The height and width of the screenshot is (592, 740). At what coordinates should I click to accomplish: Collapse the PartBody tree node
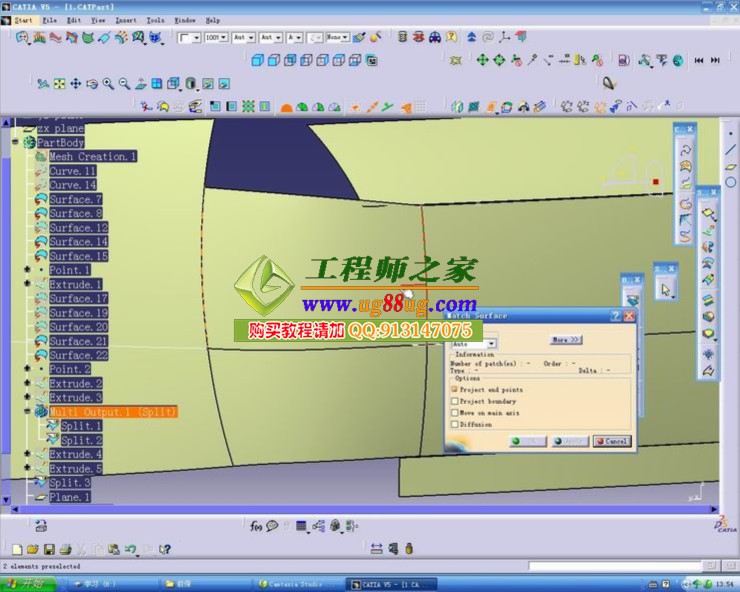click(16, 142)
